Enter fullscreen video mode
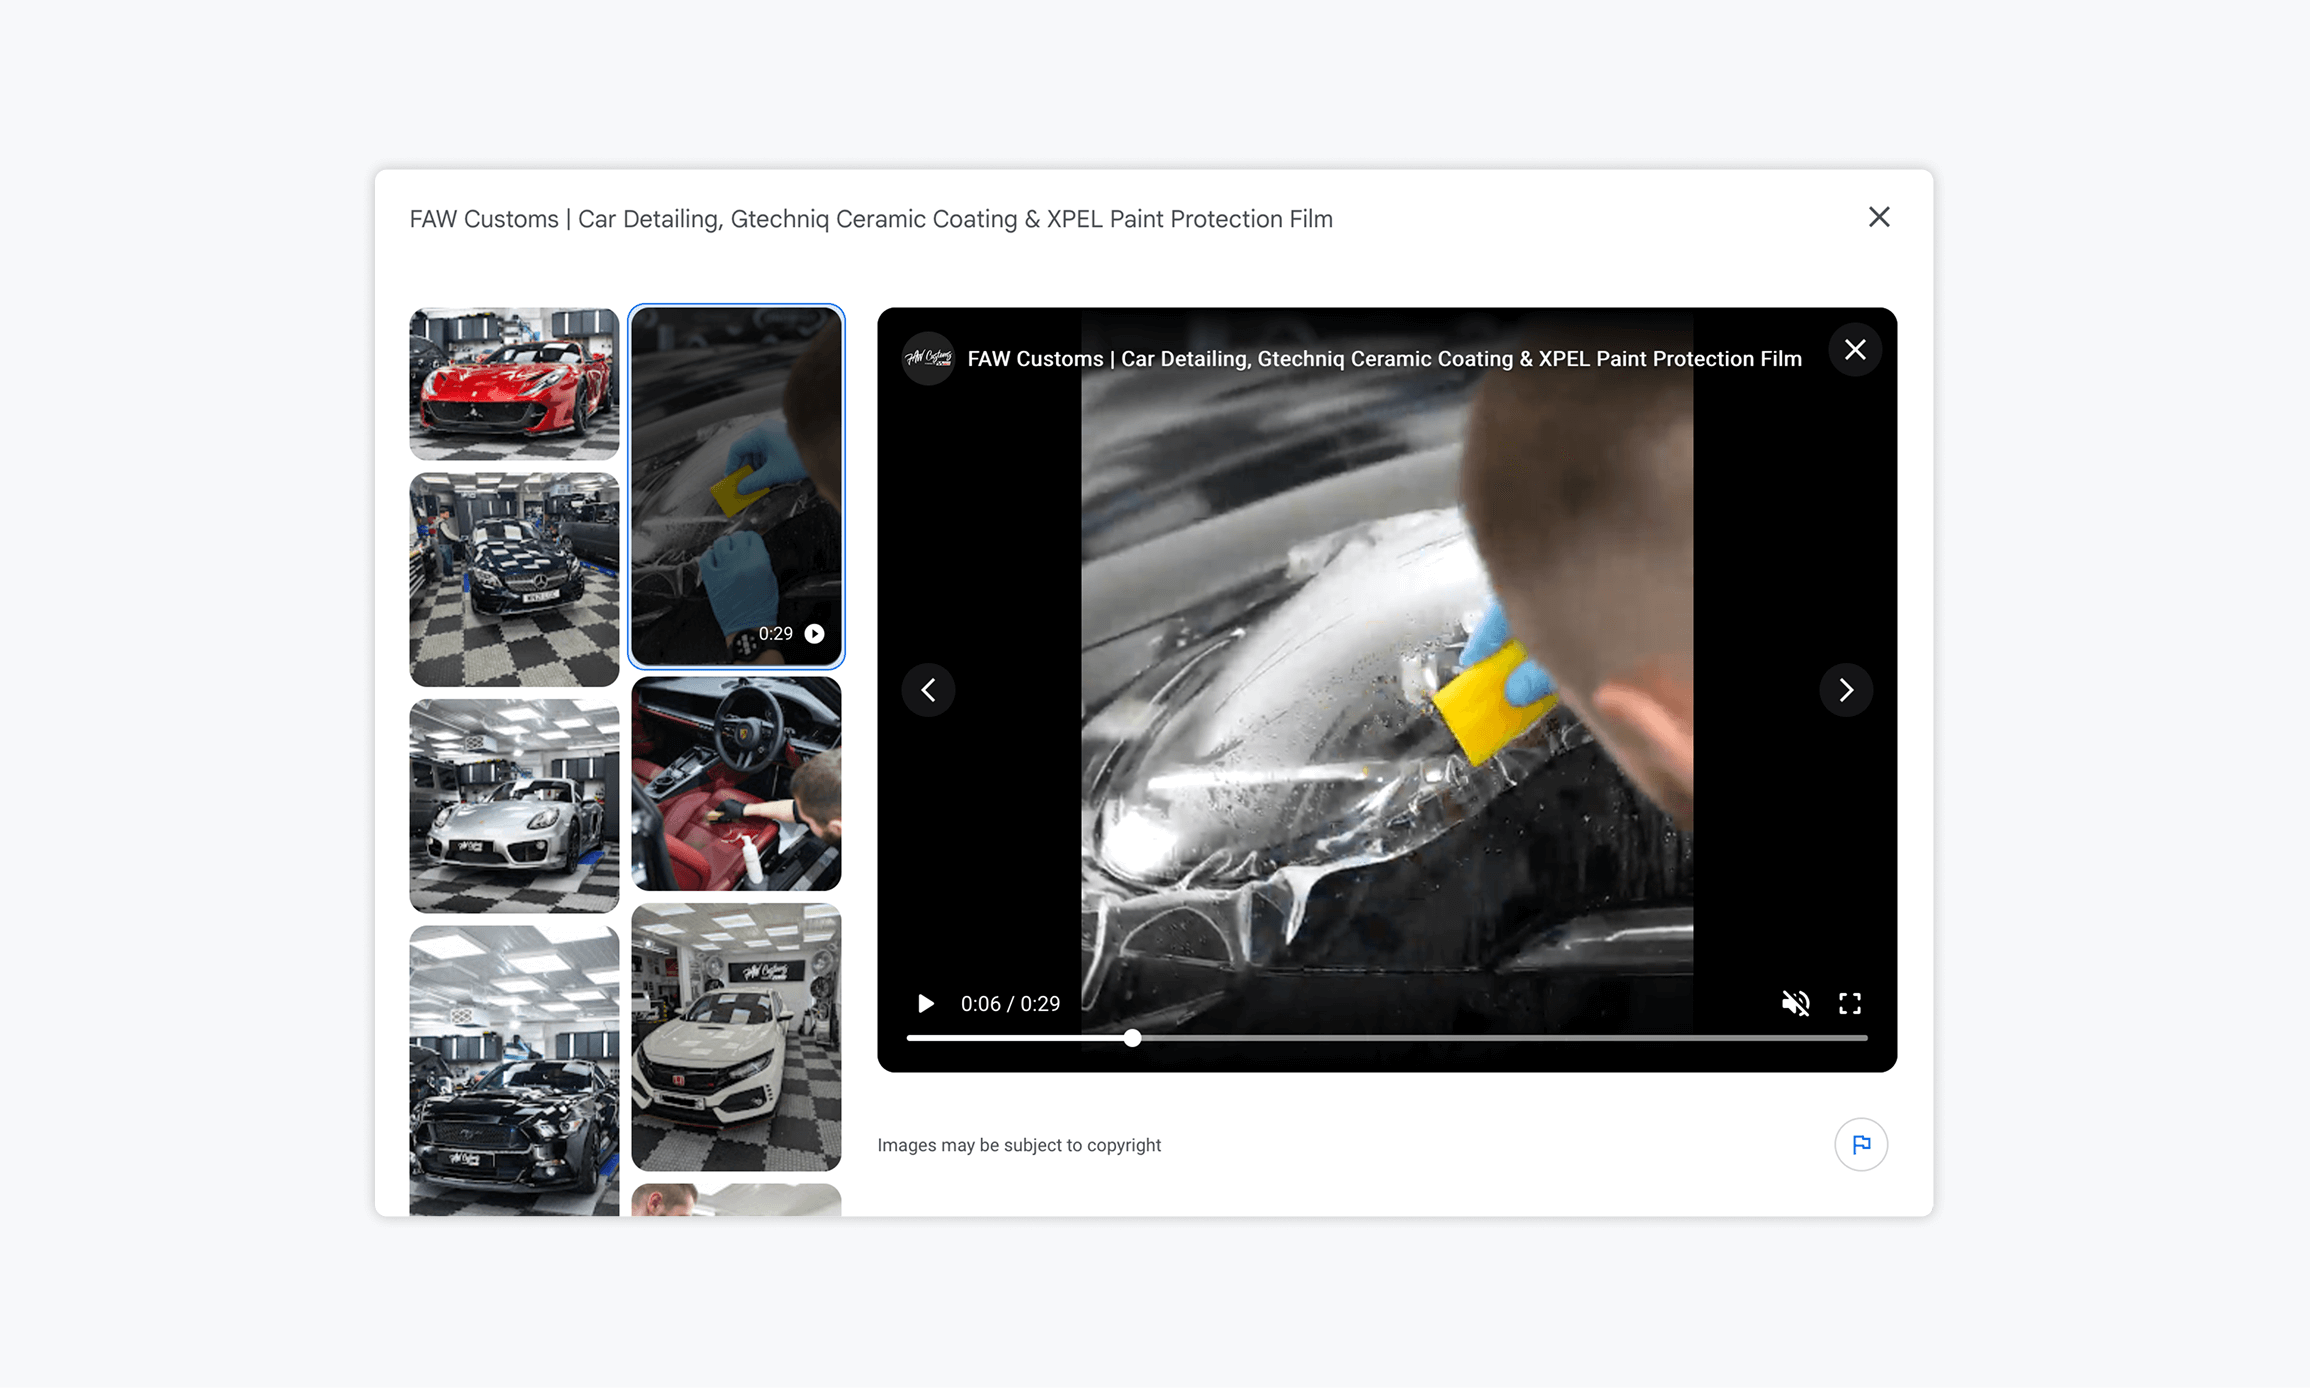Image resolution: width=2310 pixels, height=1388 pixels. (x=1850, y=1003)
